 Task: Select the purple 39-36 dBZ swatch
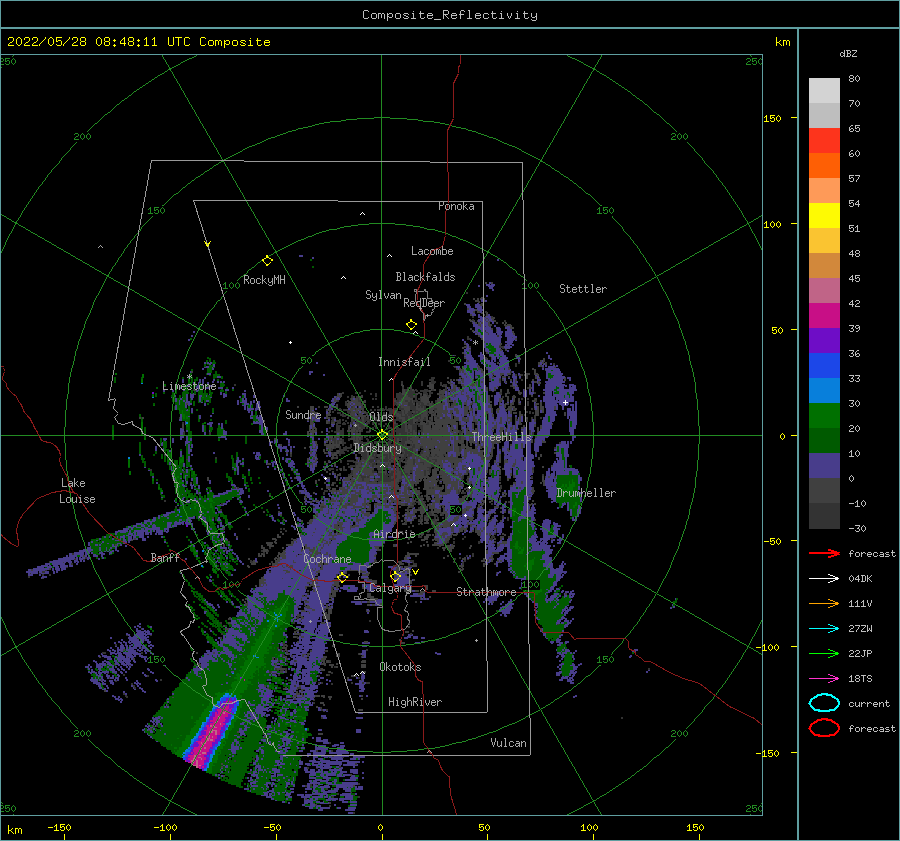[x=824, y=340]
